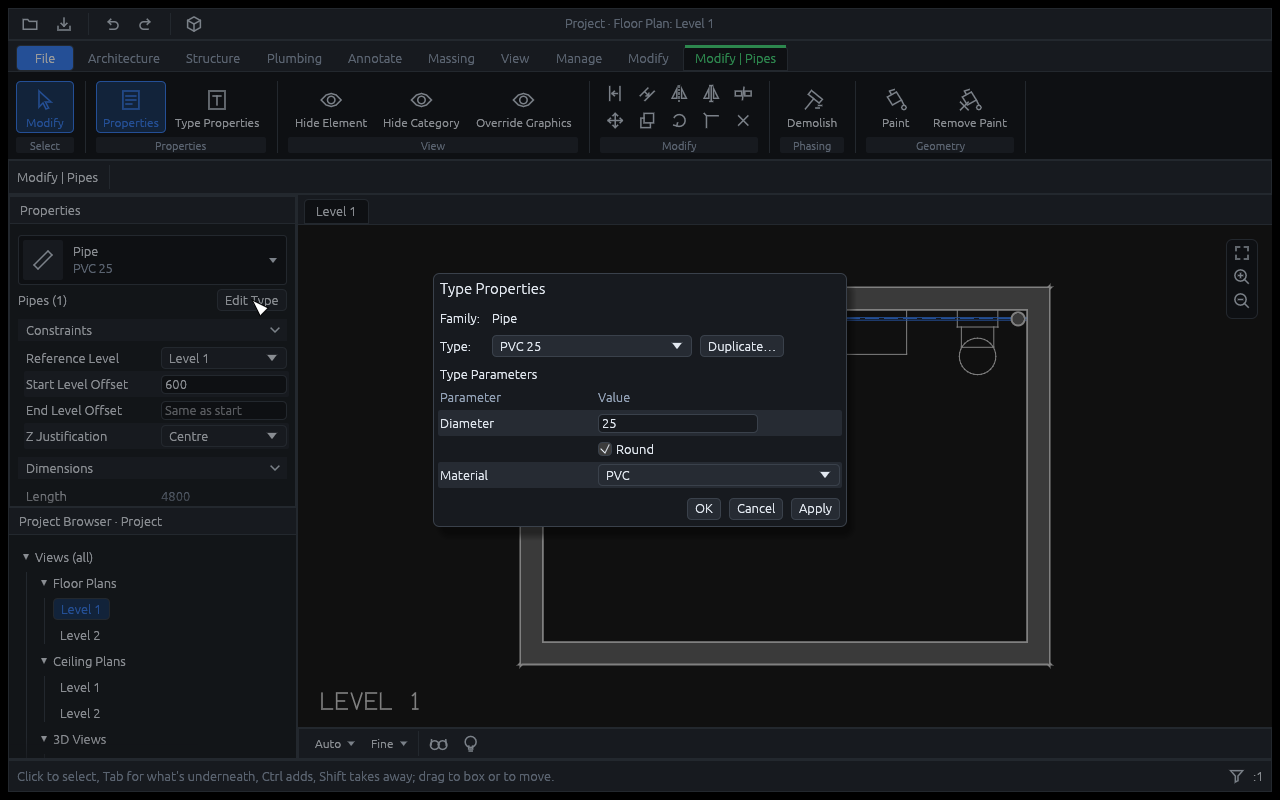
Task: Click the Align tool icon
Action: 615,93
